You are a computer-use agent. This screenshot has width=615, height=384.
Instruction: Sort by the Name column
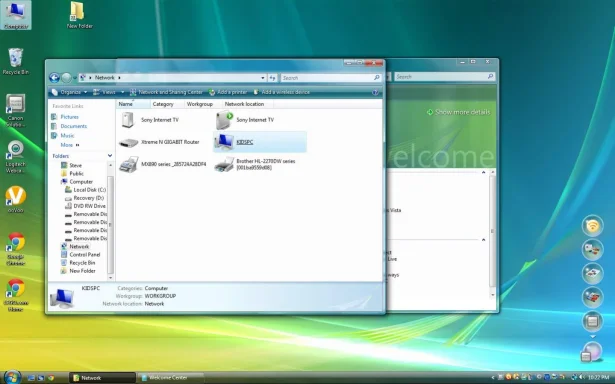coord(133,104)
